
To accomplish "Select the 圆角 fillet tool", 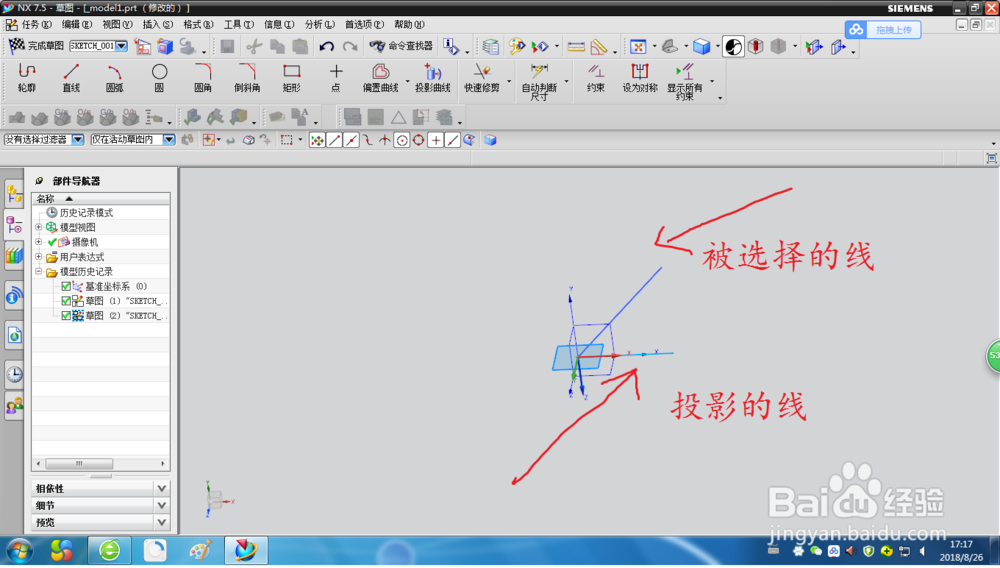I will [203, 78].
